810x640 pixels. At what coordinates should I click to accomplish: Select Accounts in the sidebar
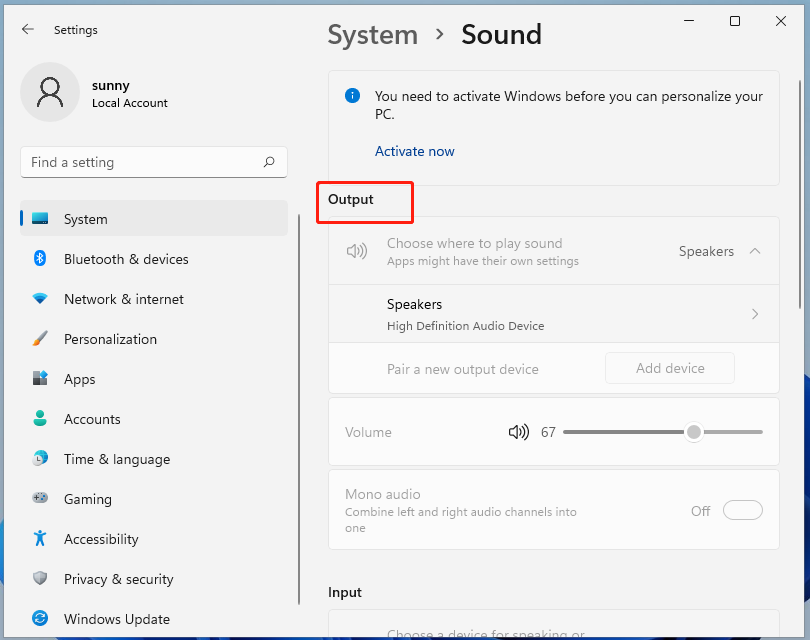tap(92, 419)
